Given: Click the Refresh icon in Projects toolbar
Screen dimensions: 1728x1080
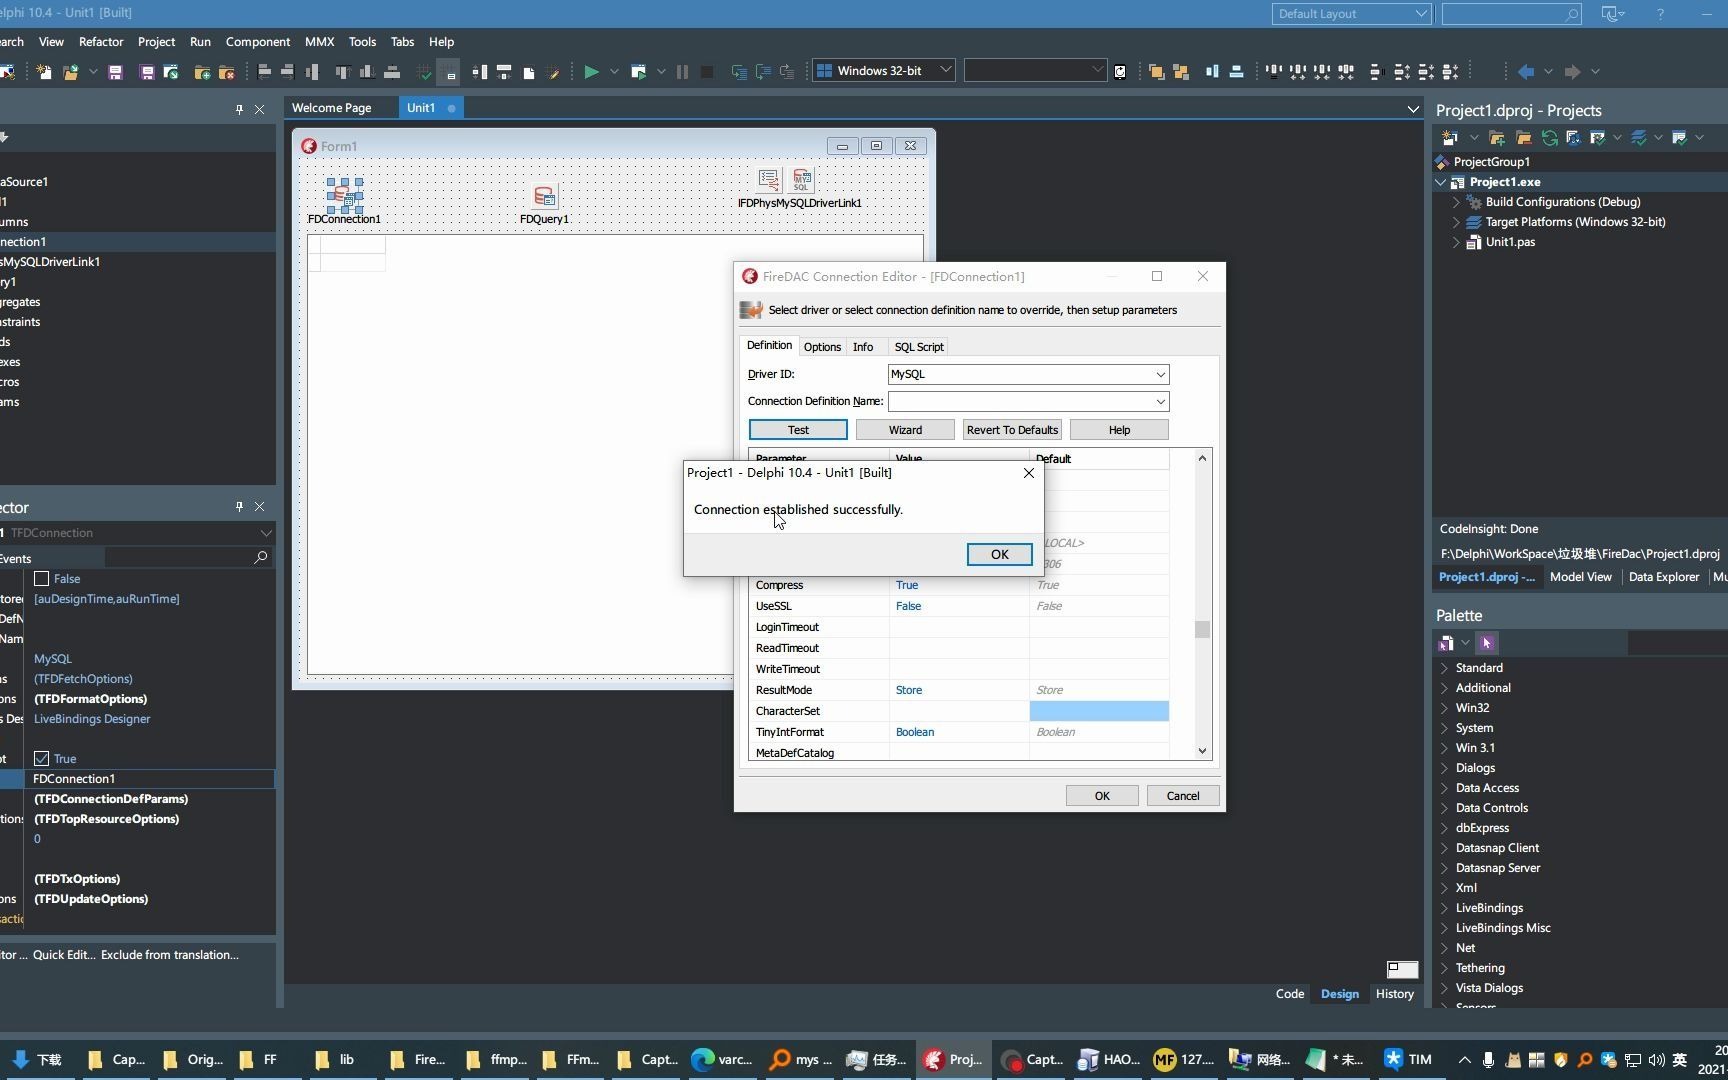Looking at the screenshot, I should [x=1549, y=138].
